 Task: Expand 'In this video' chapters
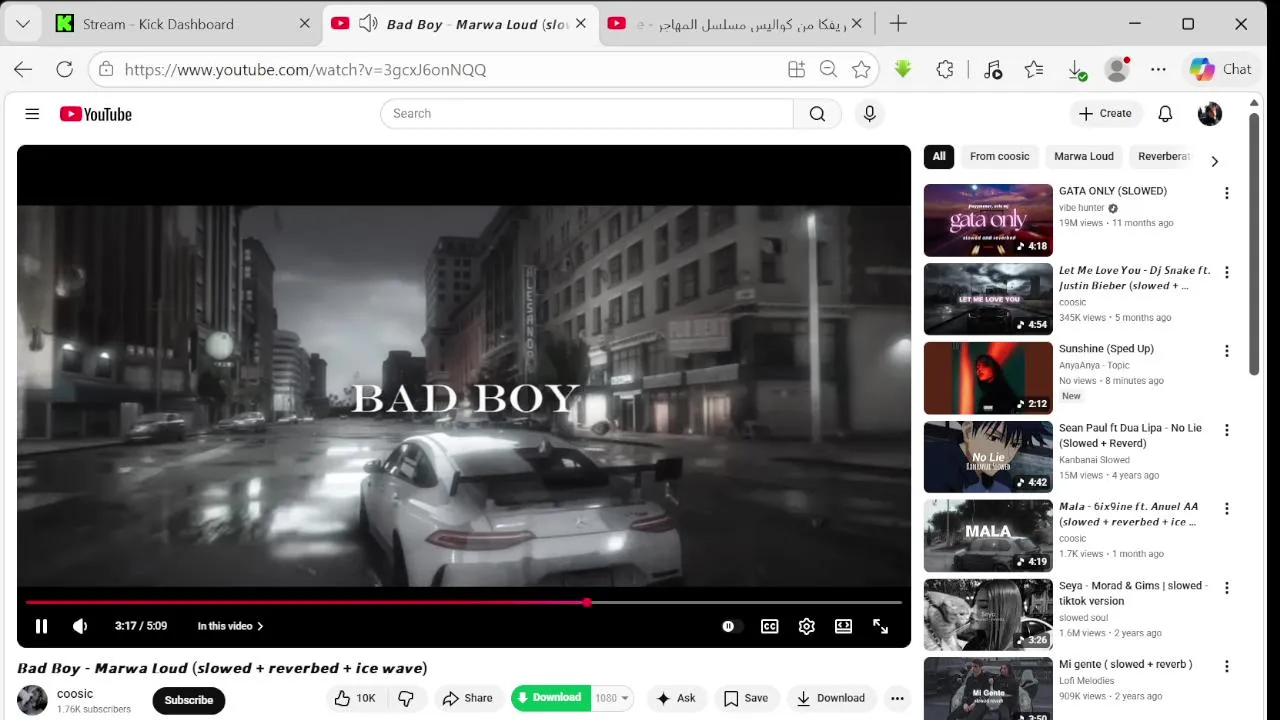230,626
